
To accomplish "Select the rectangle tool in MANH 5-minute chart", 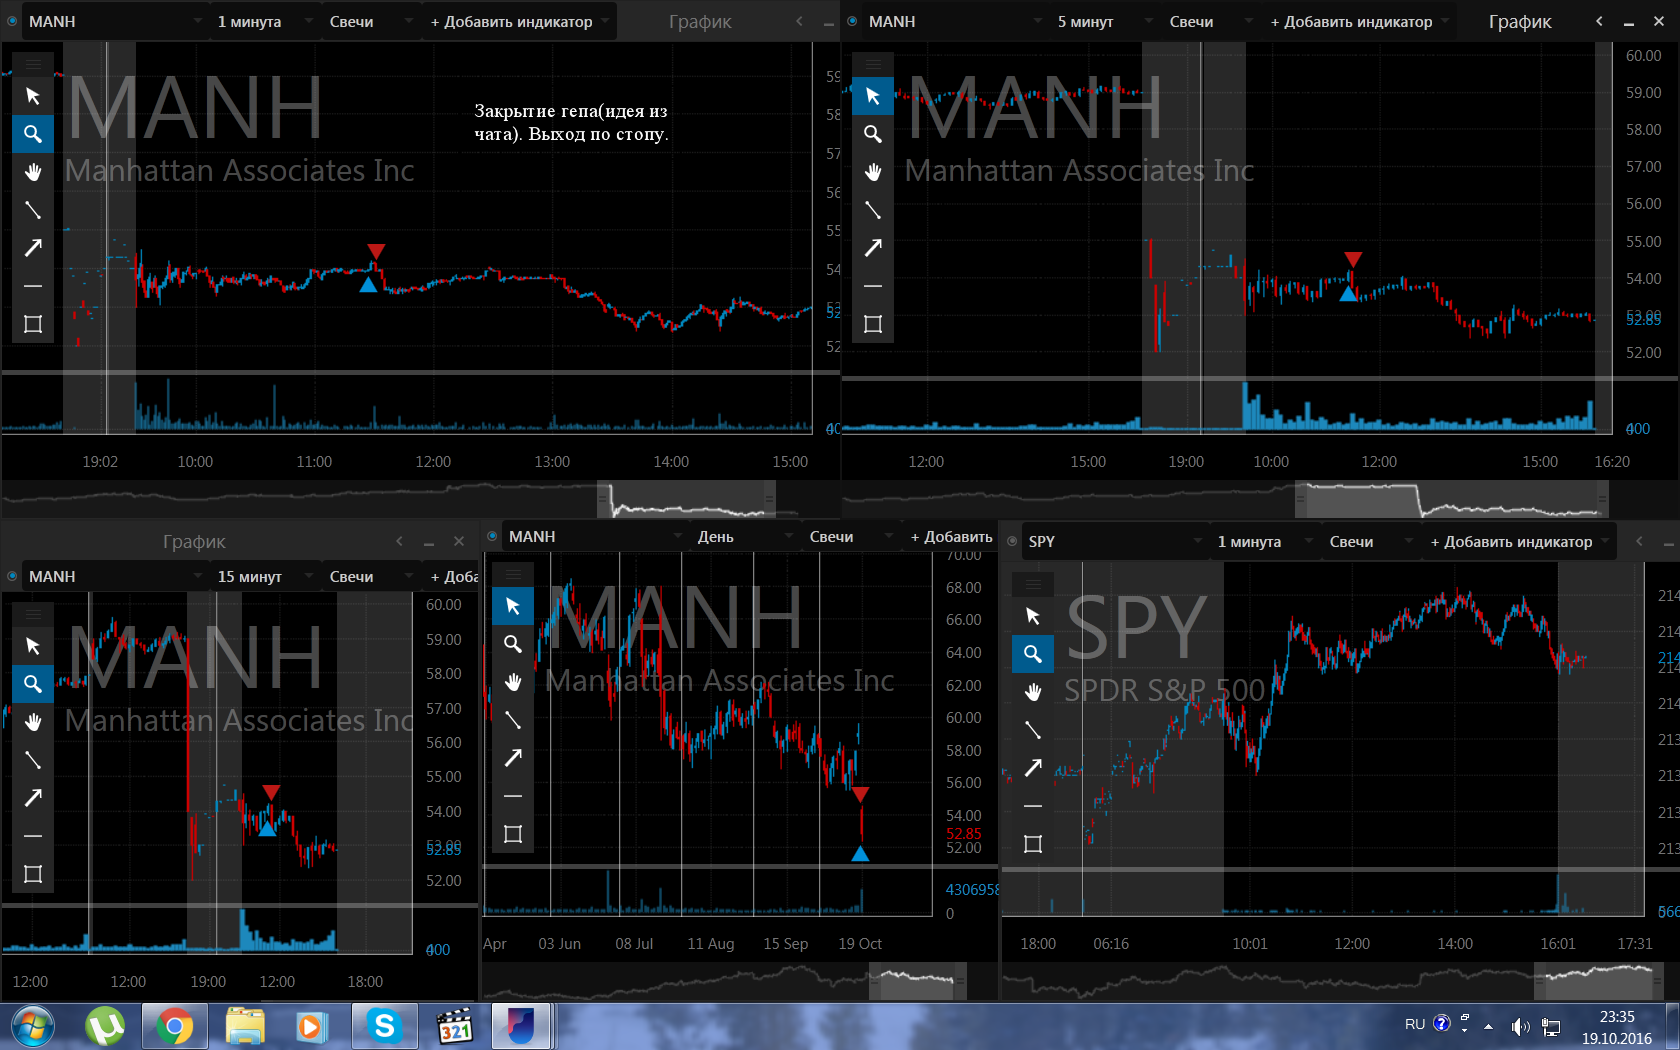I will [873, 324].
